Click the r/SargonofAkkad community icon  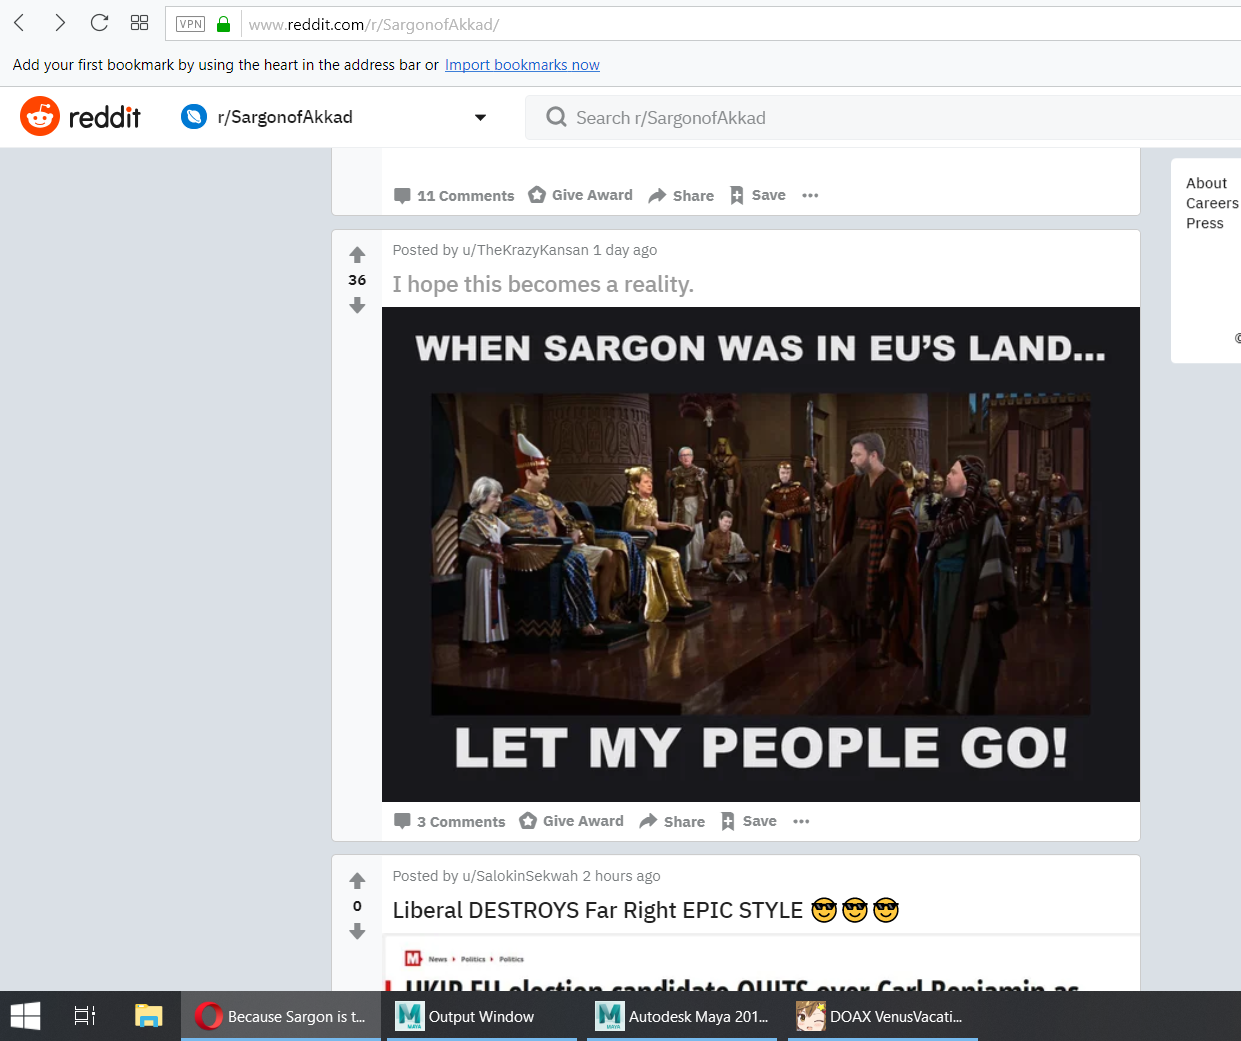(x=194, y=117)
